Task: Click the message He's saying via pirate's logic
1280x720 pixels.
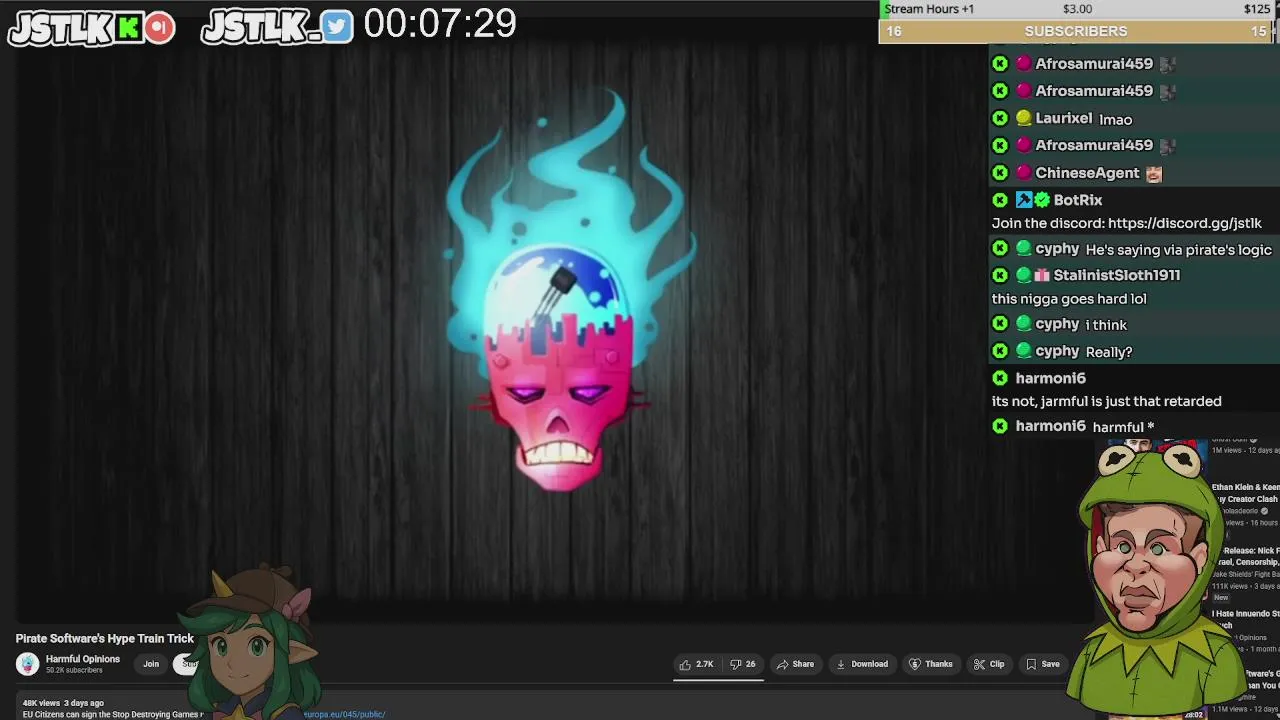Action: pyautogui.click(x=1178, y=250)
